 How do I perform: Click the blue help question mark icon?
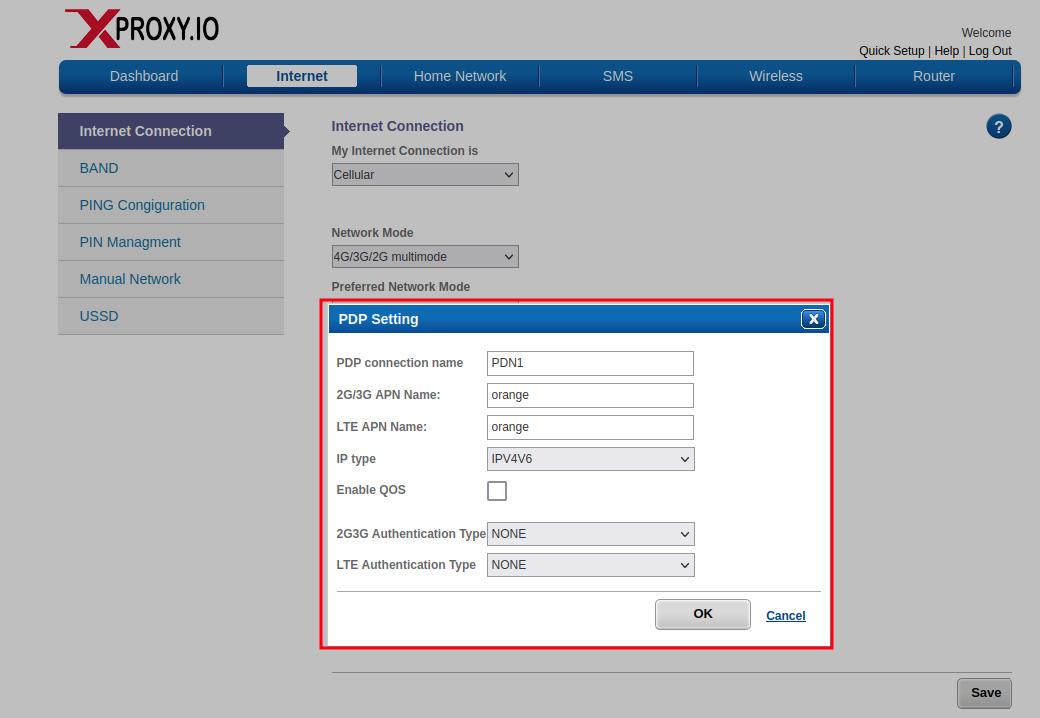click(x=998, y=126)
